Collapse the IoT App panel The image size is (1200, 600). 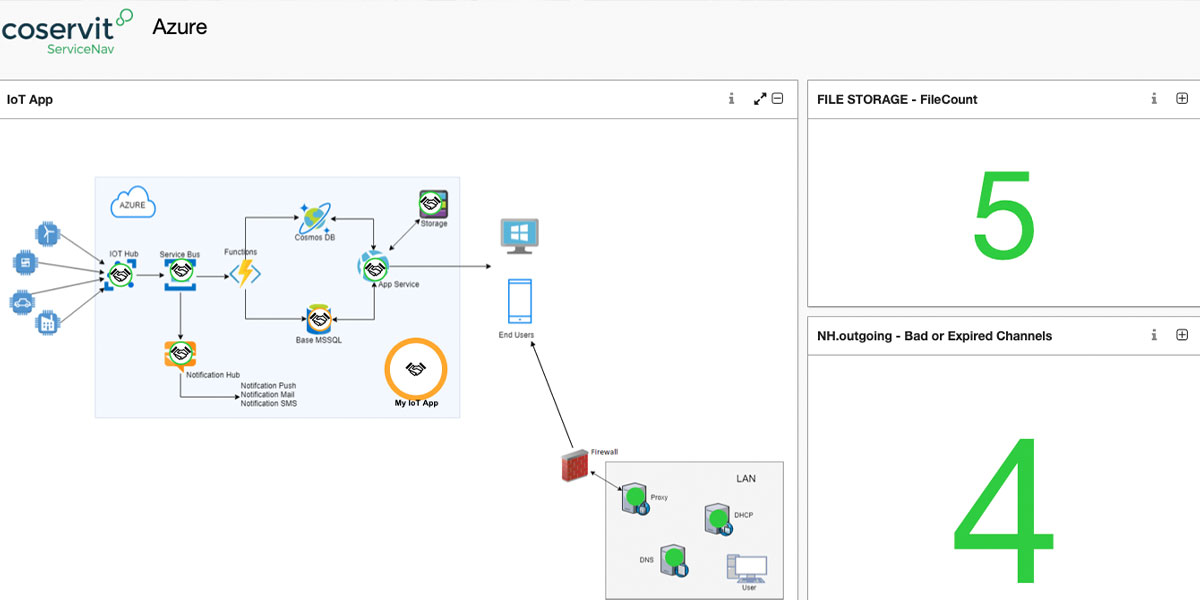coord(777,98)
